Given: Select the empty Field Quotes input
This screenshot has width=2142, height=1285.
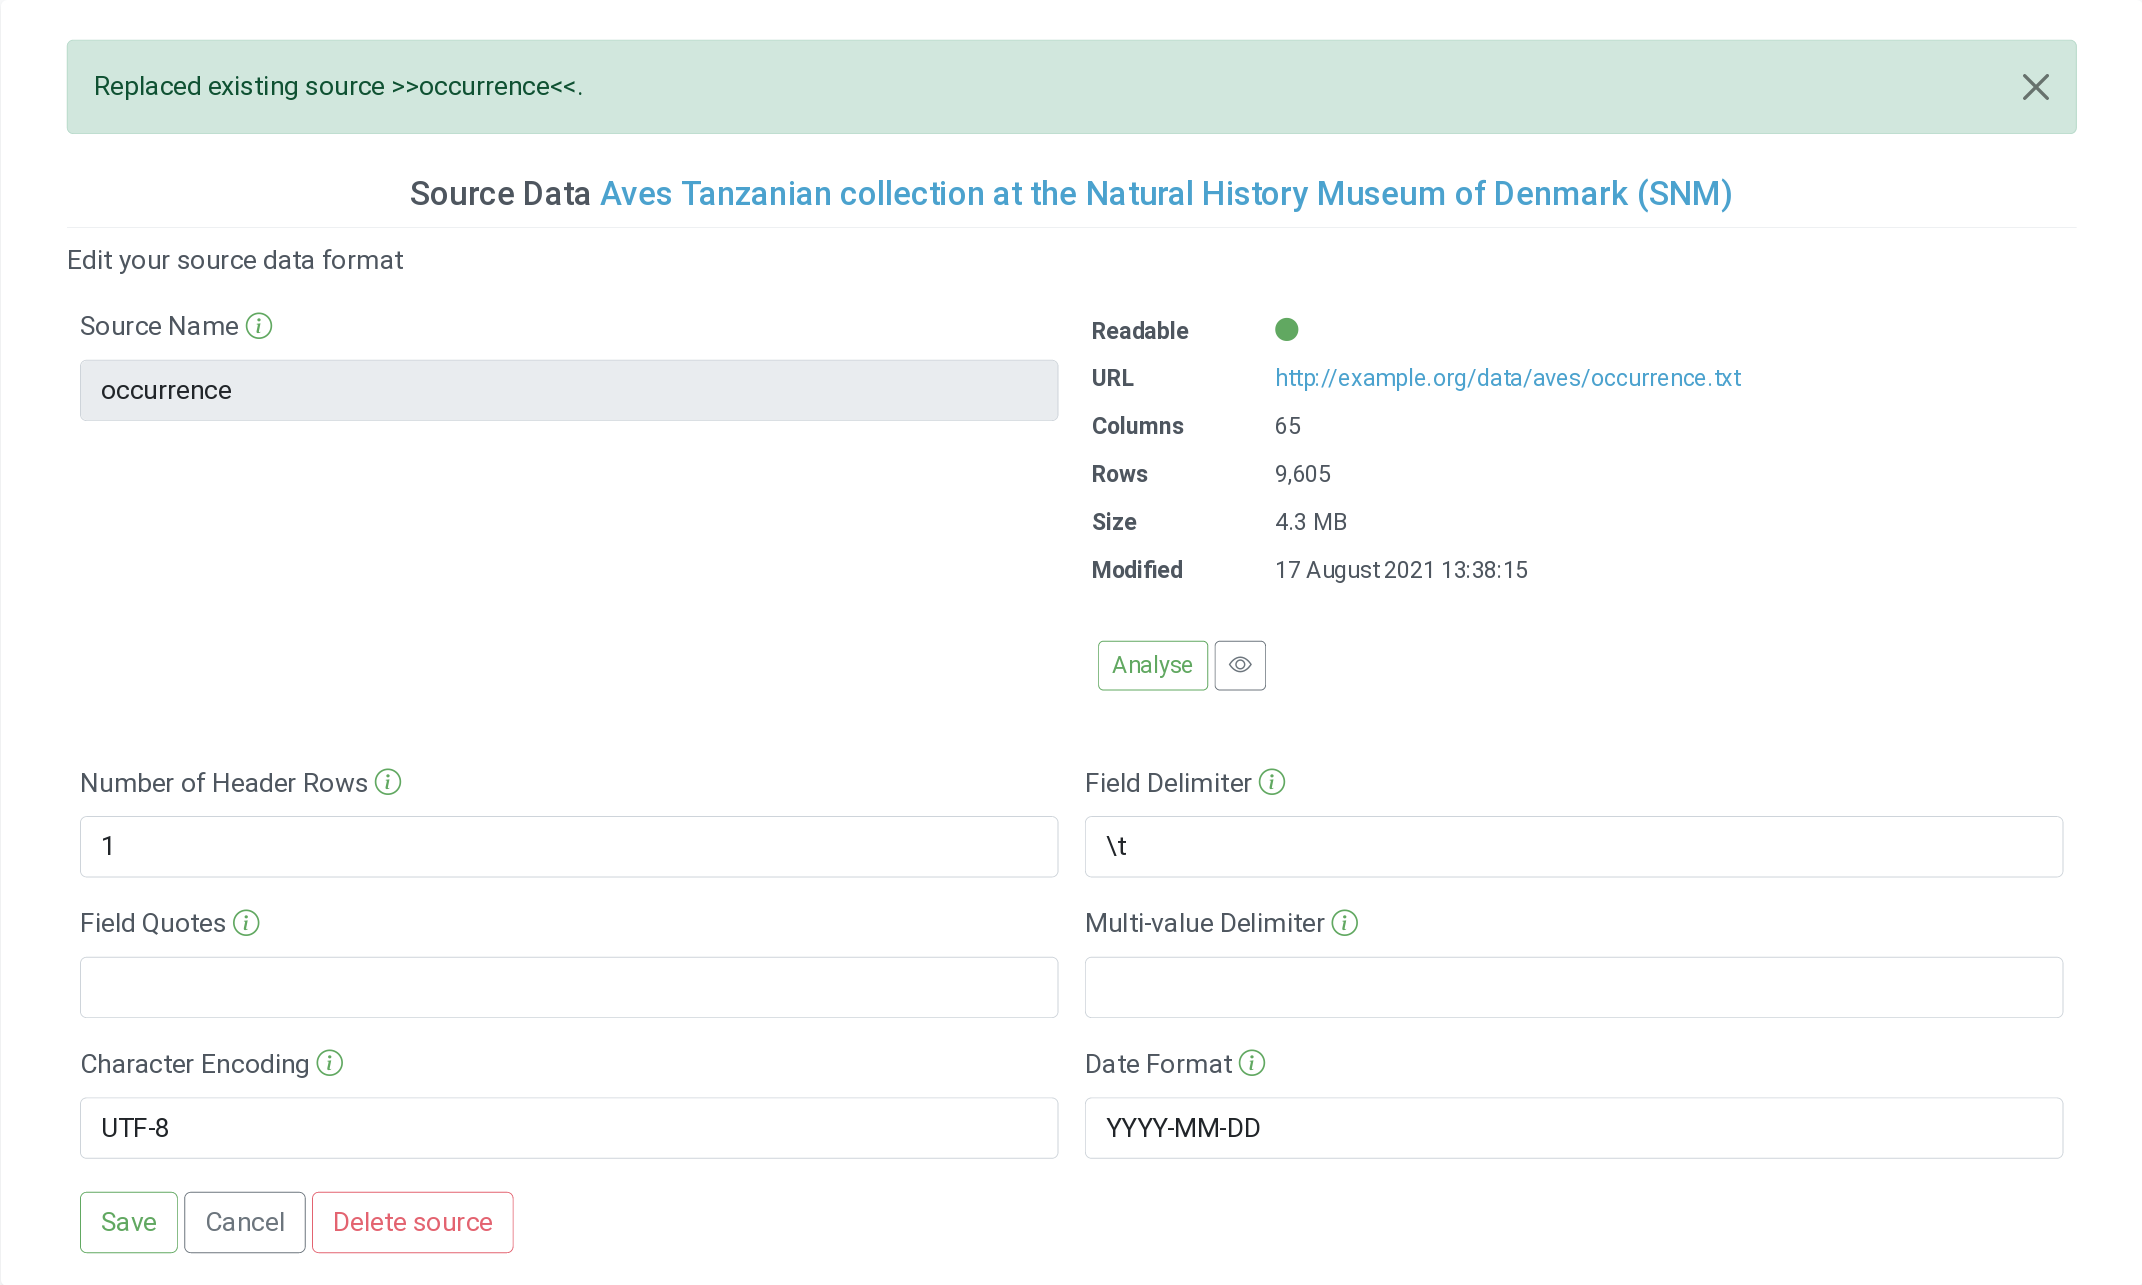Looking at the screenshot, I should [x=569, y=987].
